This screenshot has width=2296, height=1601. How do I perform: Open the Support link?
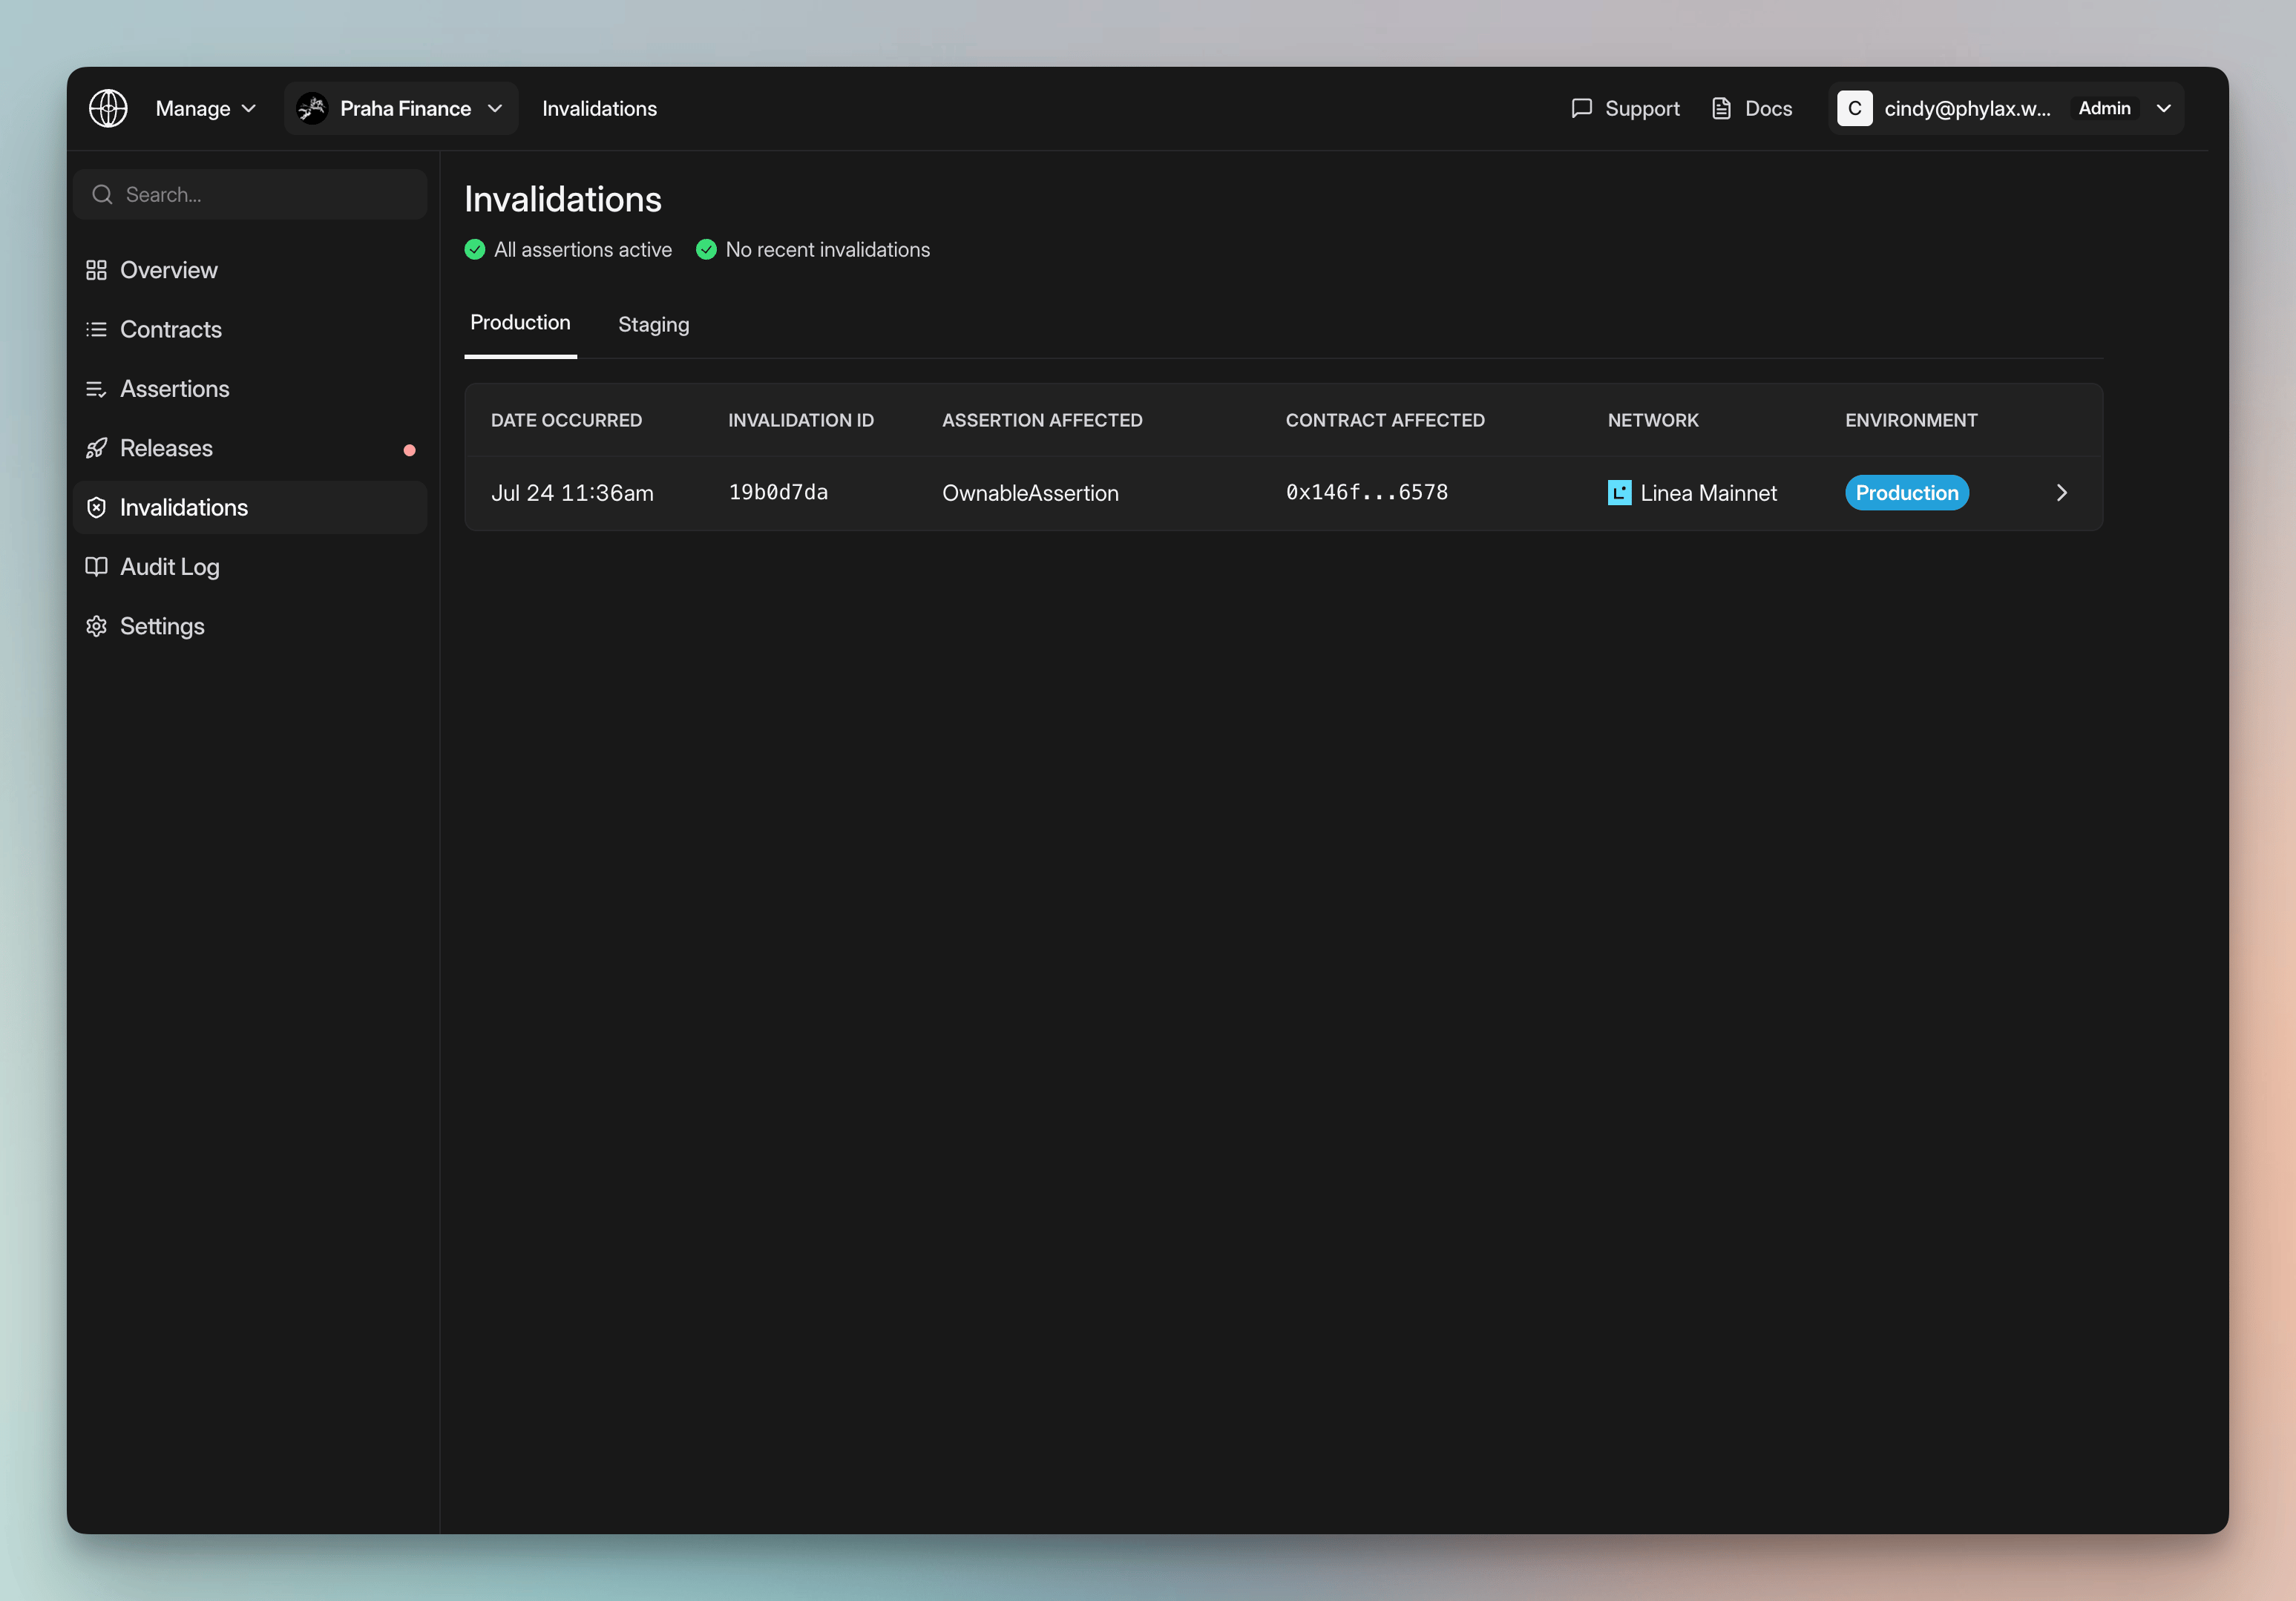pyautogui.click(x=1625, y=108)
